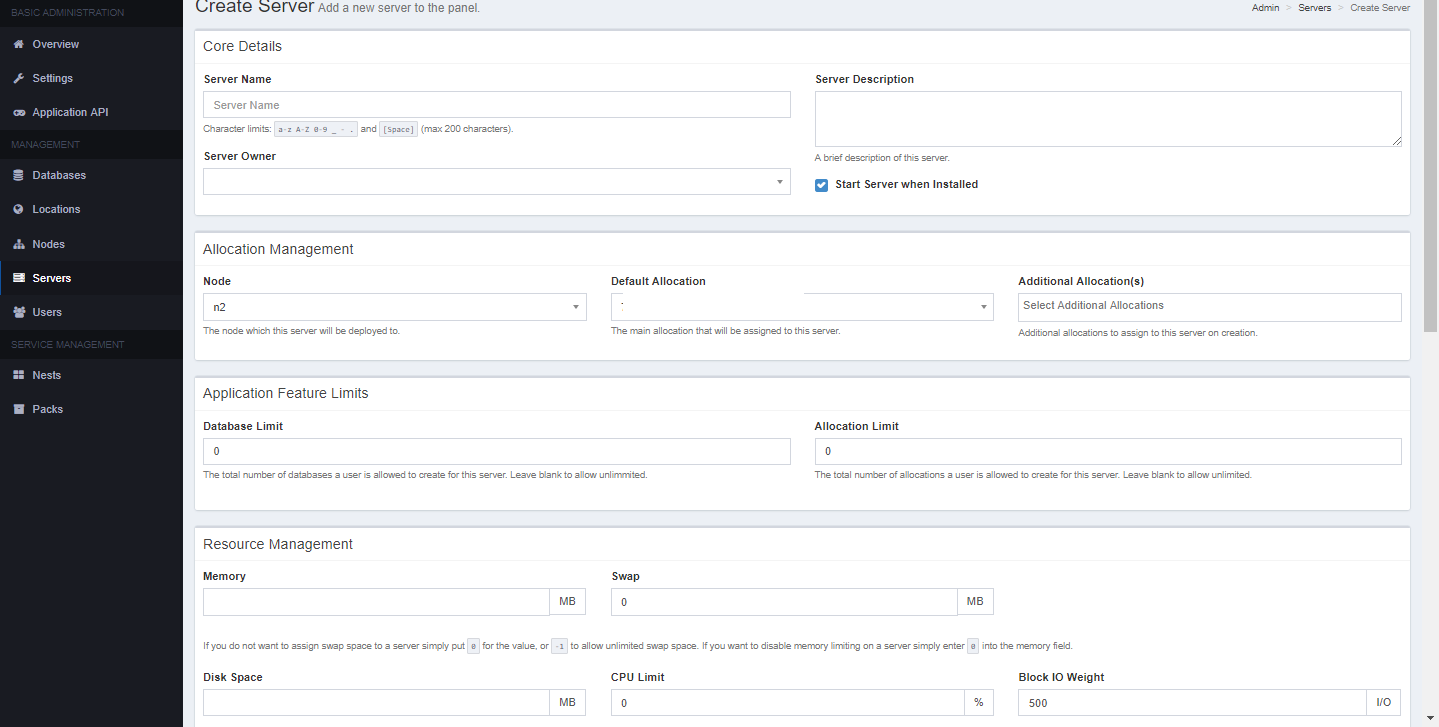Click the Nodes sitemap icon
Image resolution: width=1439 pixels, height=727 pixels.
click(18, 244)
